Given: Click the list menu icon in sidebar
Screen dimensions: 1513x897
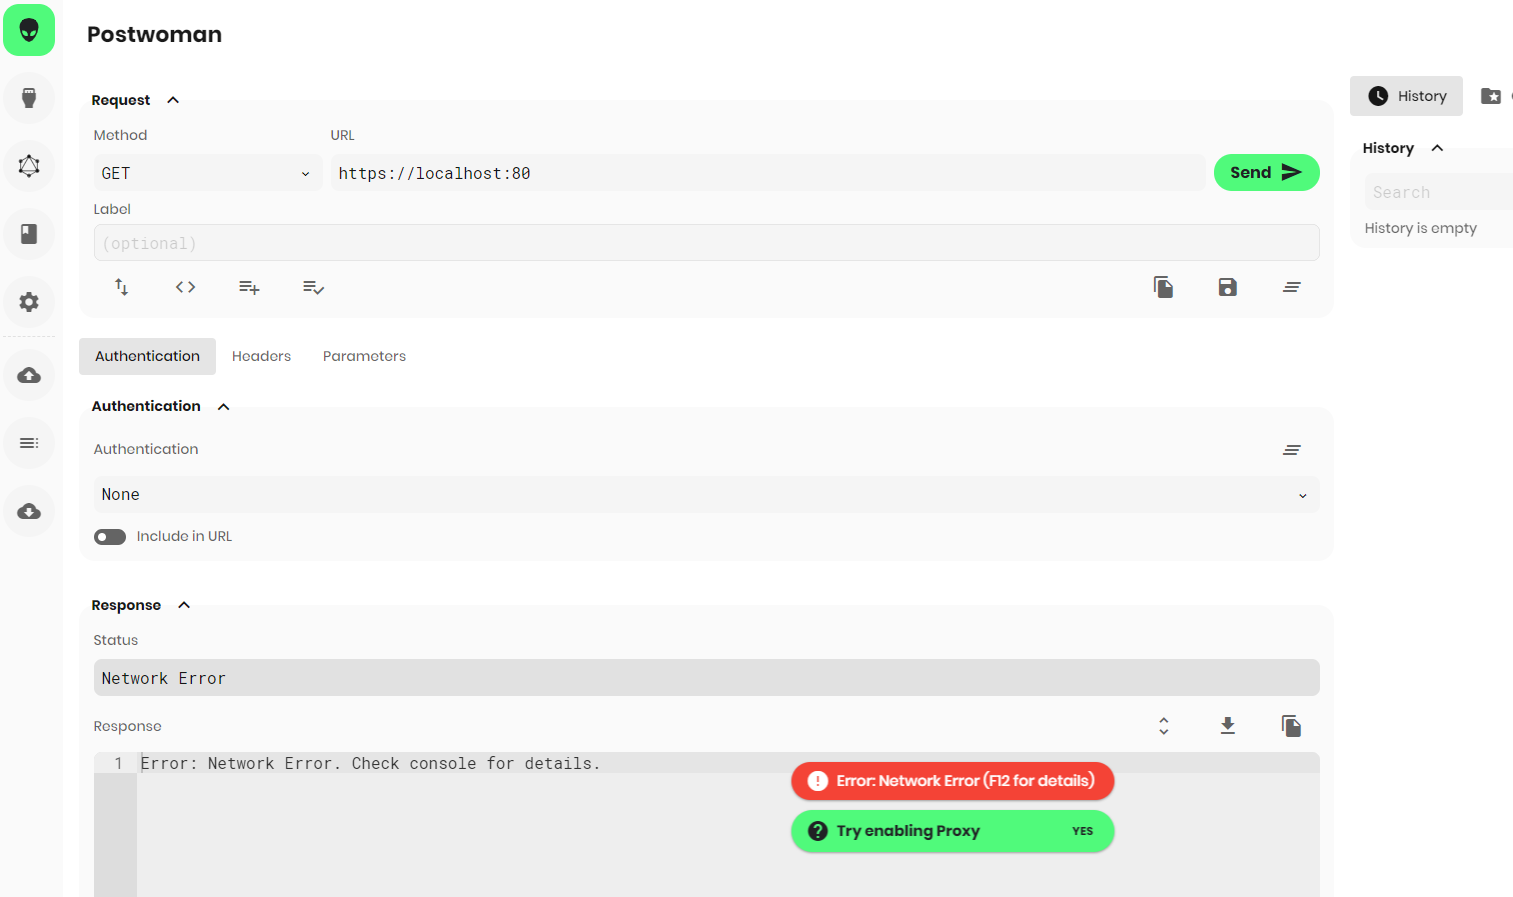Looking at the screenshot, I should pyautogui.click(x=29, y=443).
